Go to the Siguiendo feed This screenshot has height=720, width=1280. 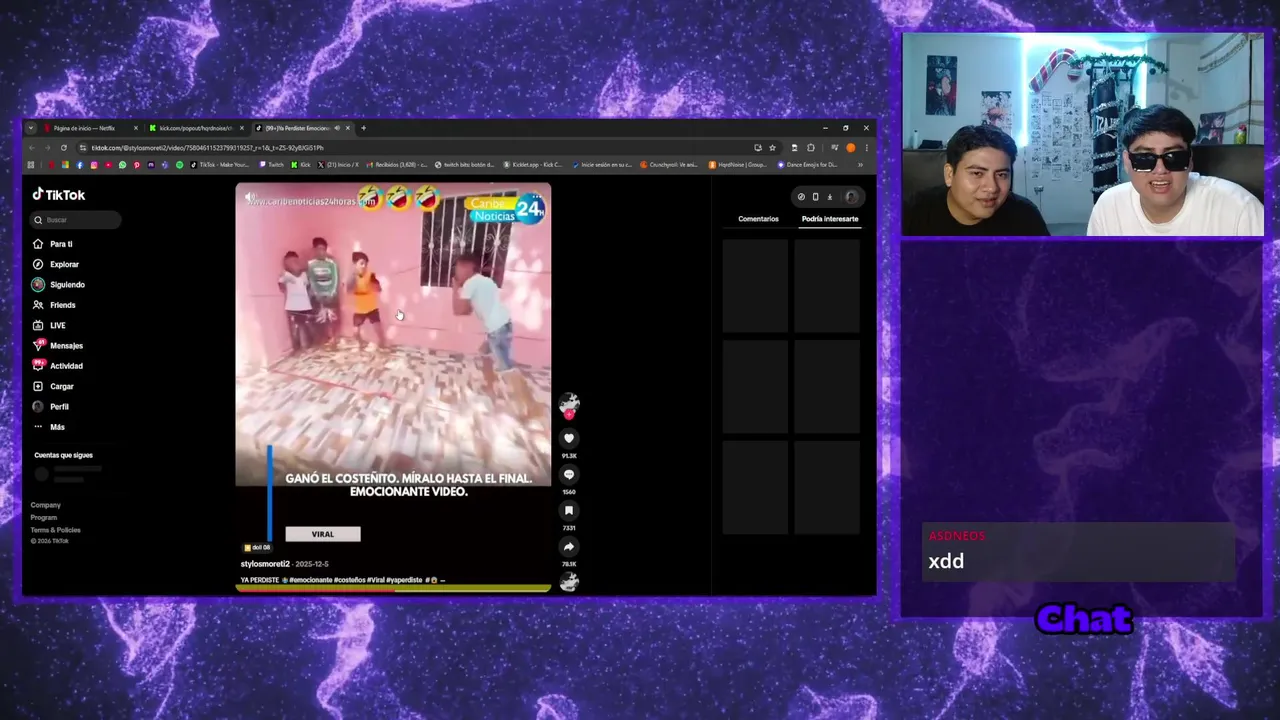[x=59, y=285]
